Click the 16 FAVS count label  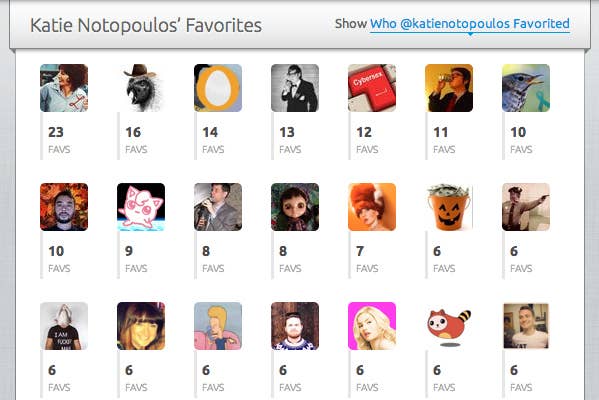(136, 140)
